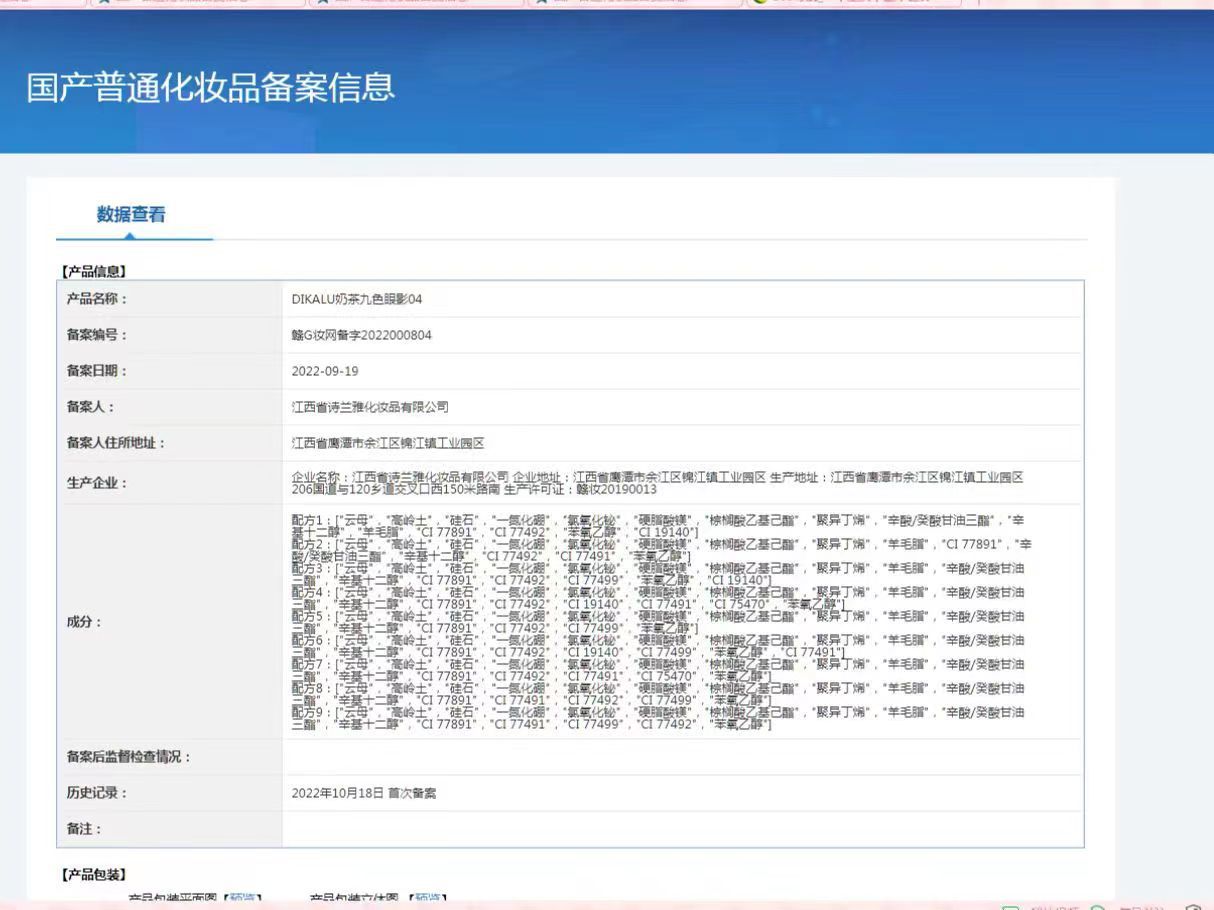Click the empty 备案后监督检查情况 value cell
Screen dimensions: 1214x910
coord(682,757)
